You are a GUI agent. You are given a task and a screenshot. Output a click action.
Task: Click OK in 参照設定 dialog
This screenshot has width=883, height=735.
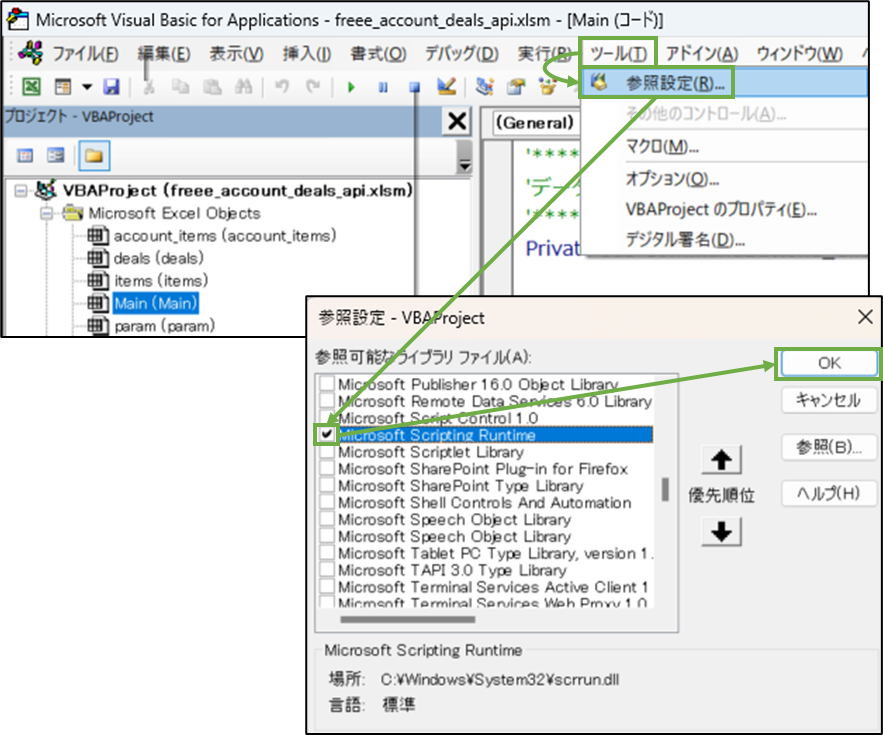pyautogui.click(x=829, y=363)
